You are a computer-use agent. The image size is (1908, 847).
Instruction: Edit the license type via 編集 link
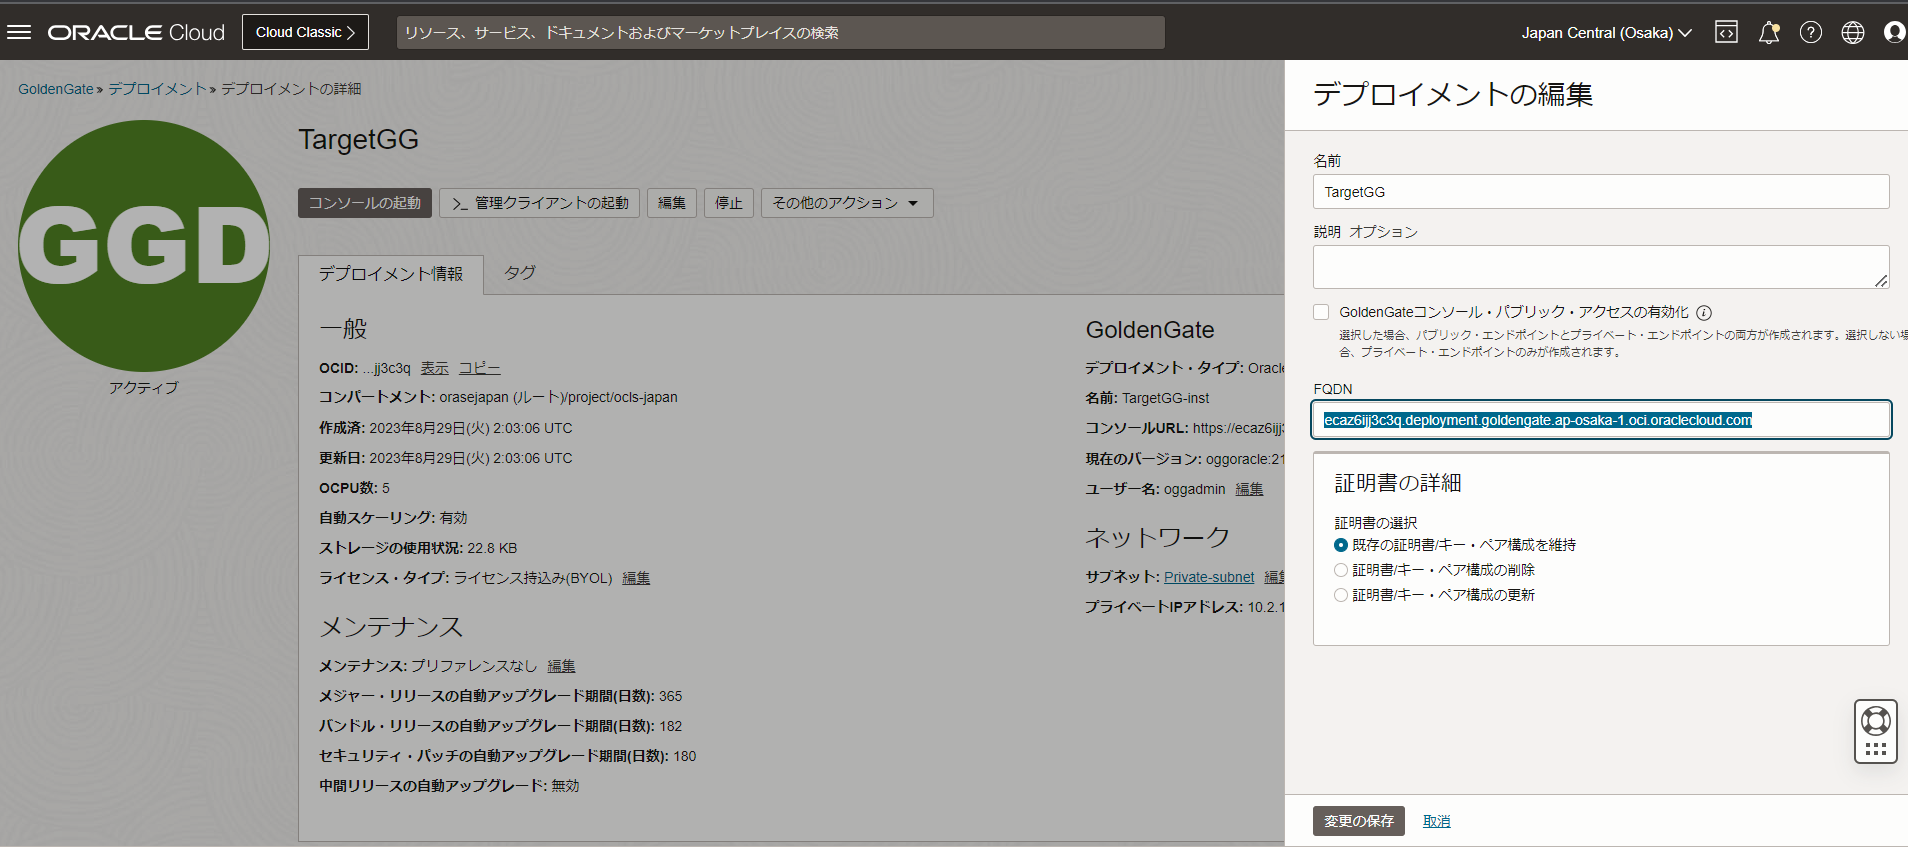[x=636, y=578]
